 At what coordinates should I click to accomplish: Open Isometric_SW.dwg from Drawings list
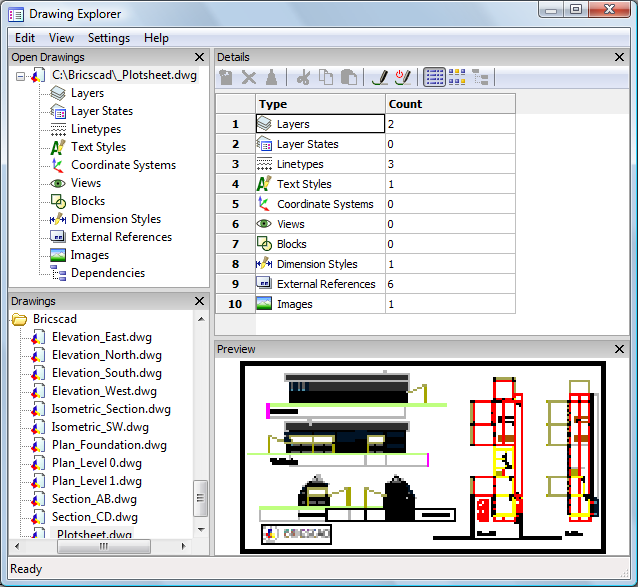[100, 427]
